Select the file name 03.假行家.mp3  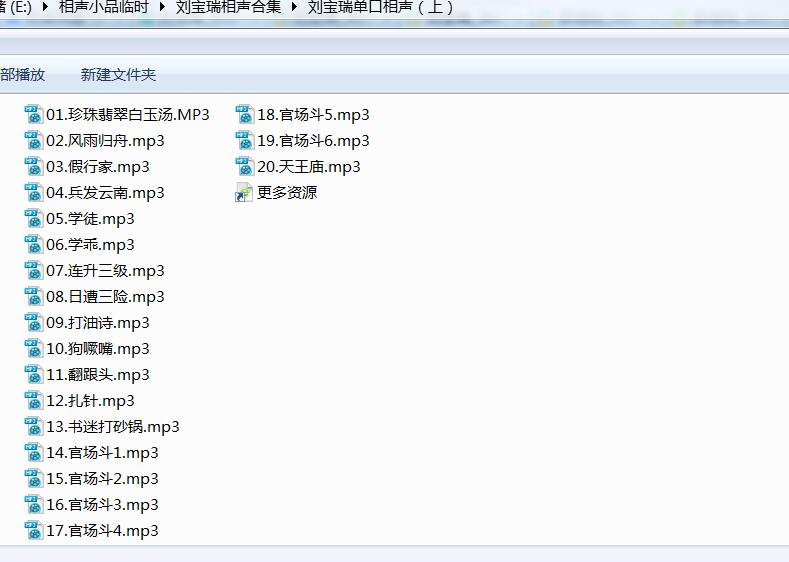(98, 167)
